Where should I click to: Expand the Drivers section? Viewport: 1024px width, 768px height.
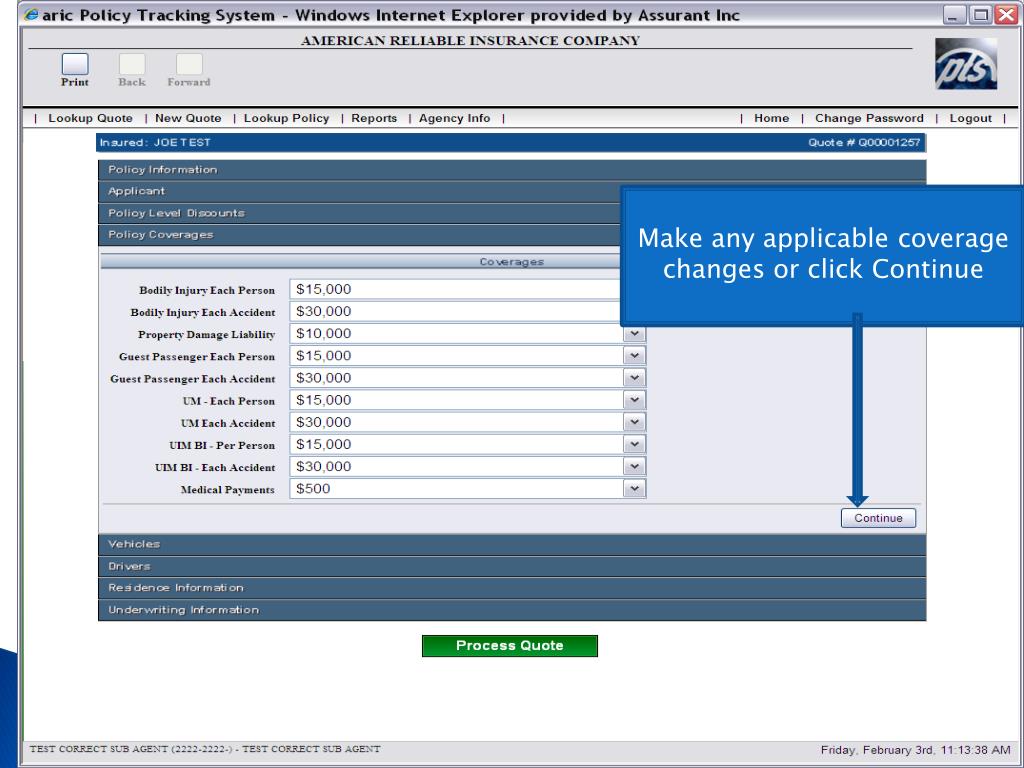pyautogui.click(x=512, y=566)
